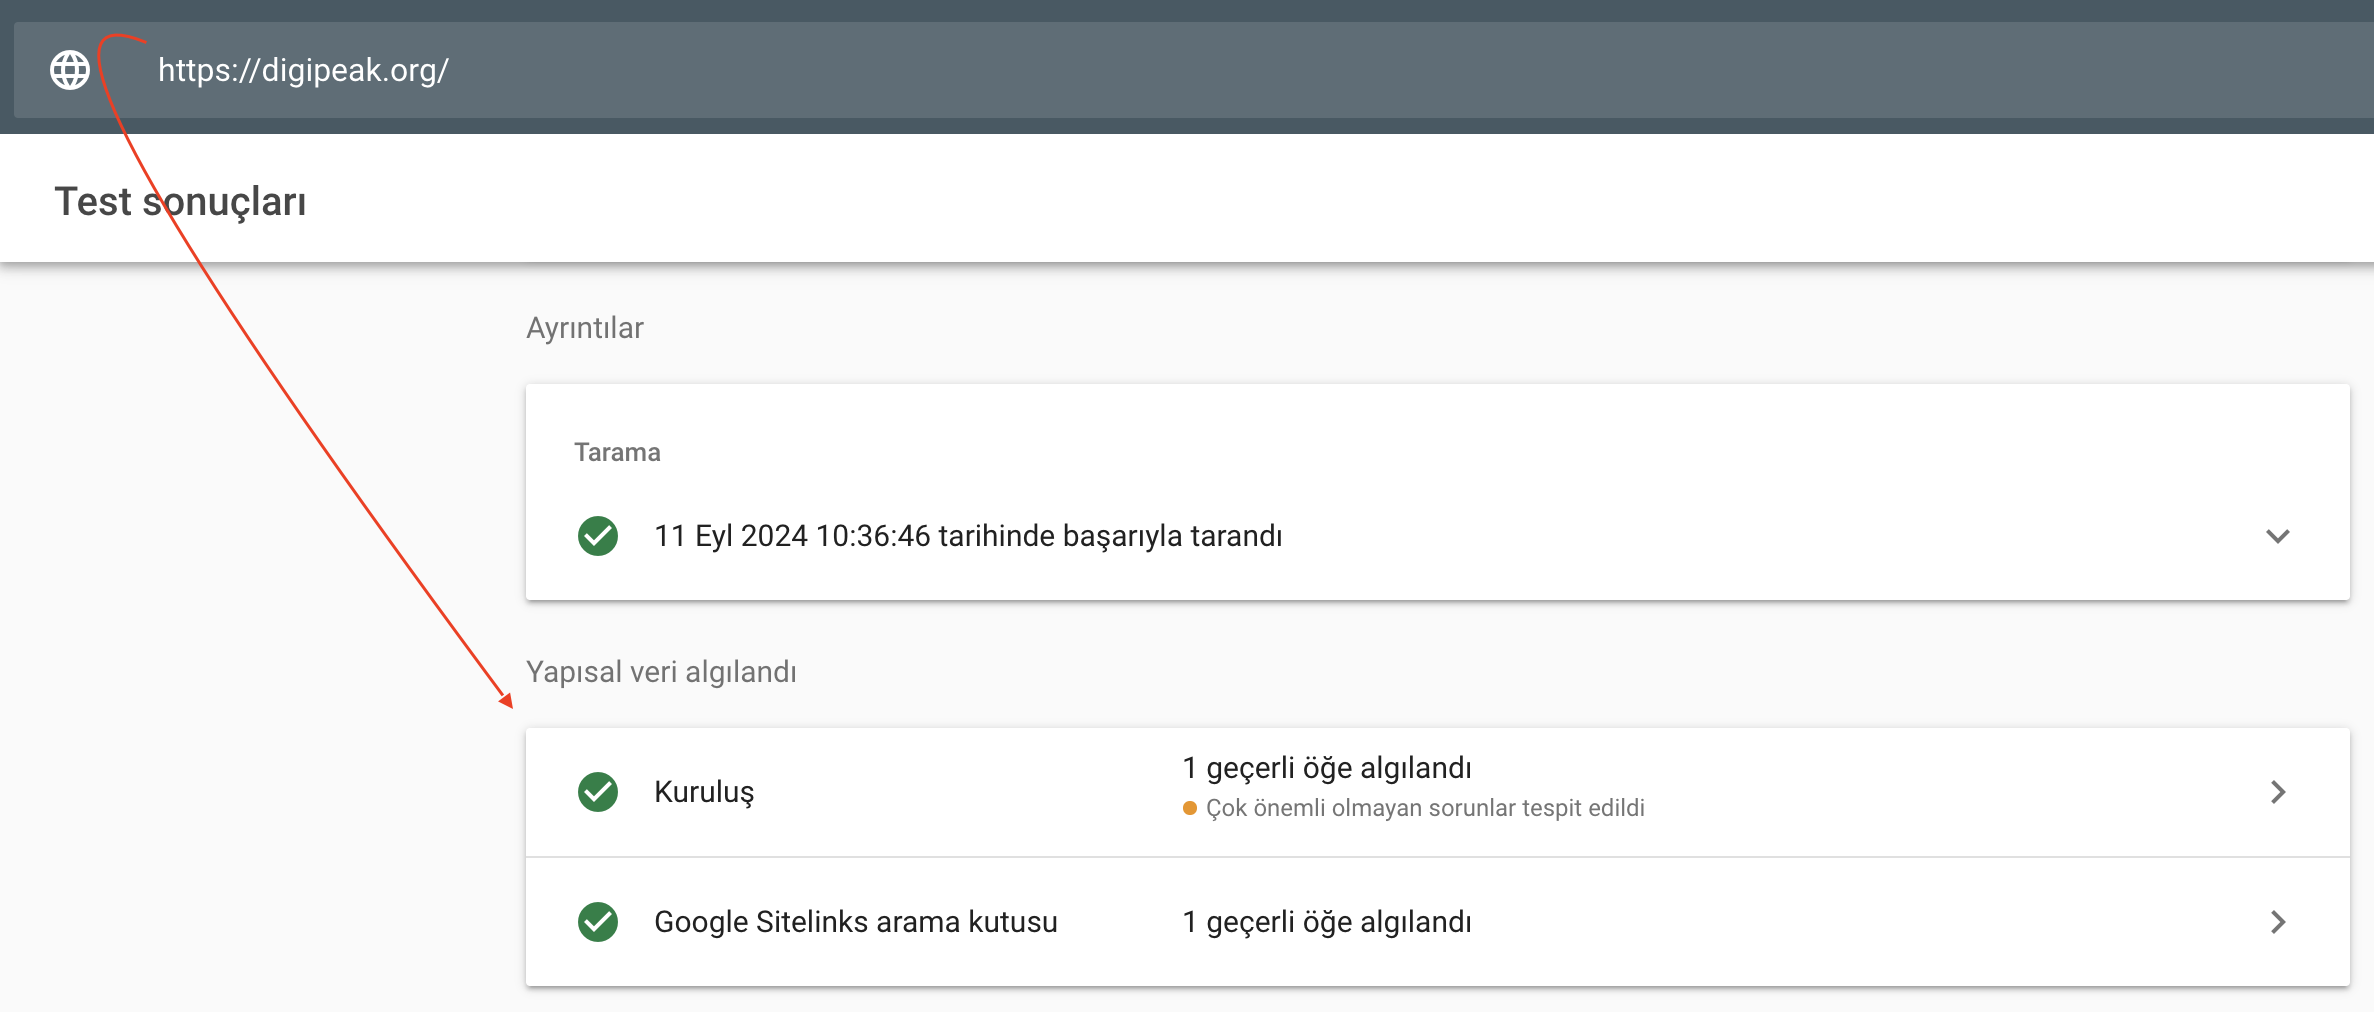Click the green checkmark next to Kuruluş

tap(598, 792)
